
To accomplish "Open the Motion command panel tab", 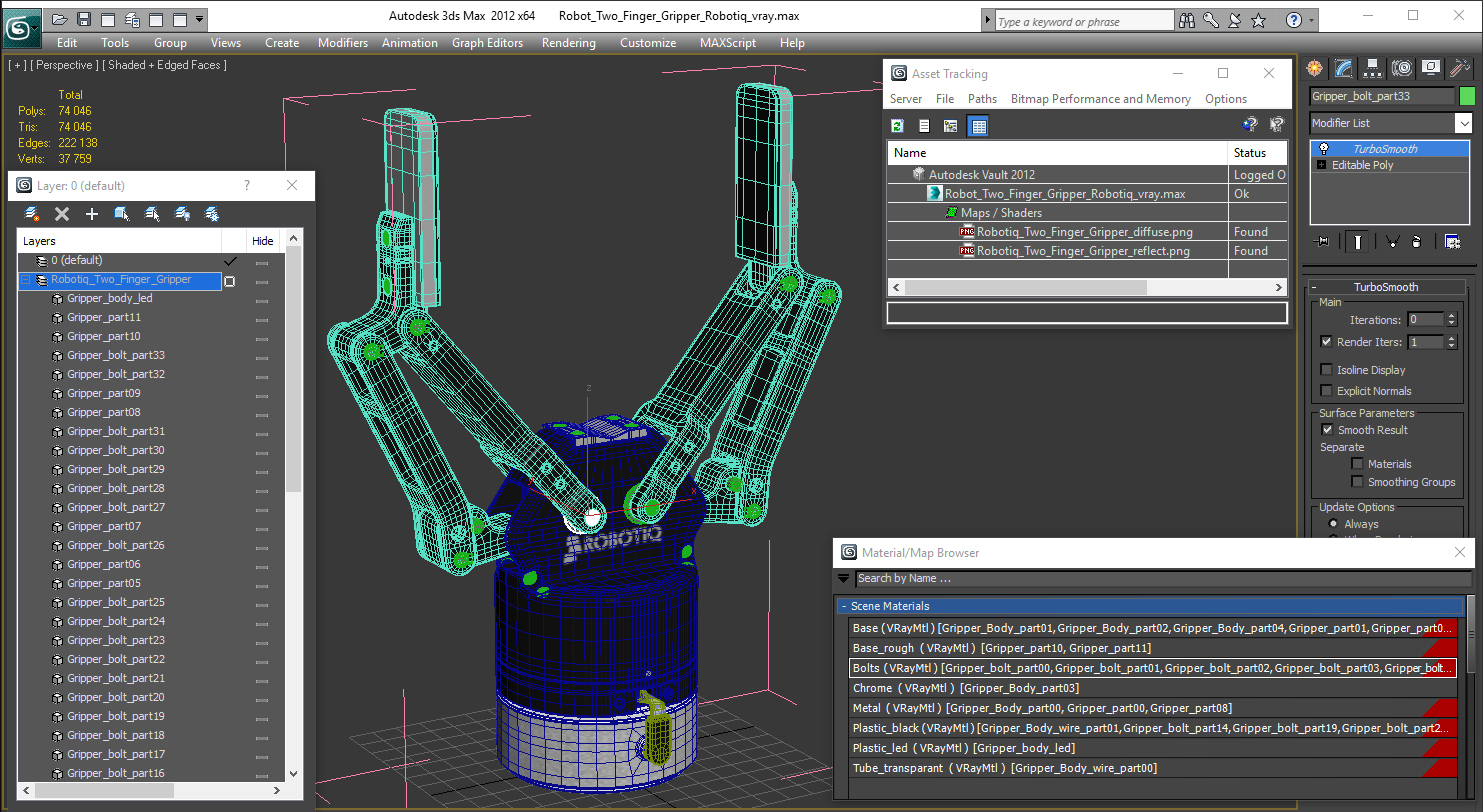I will [x=1402, y=68].
